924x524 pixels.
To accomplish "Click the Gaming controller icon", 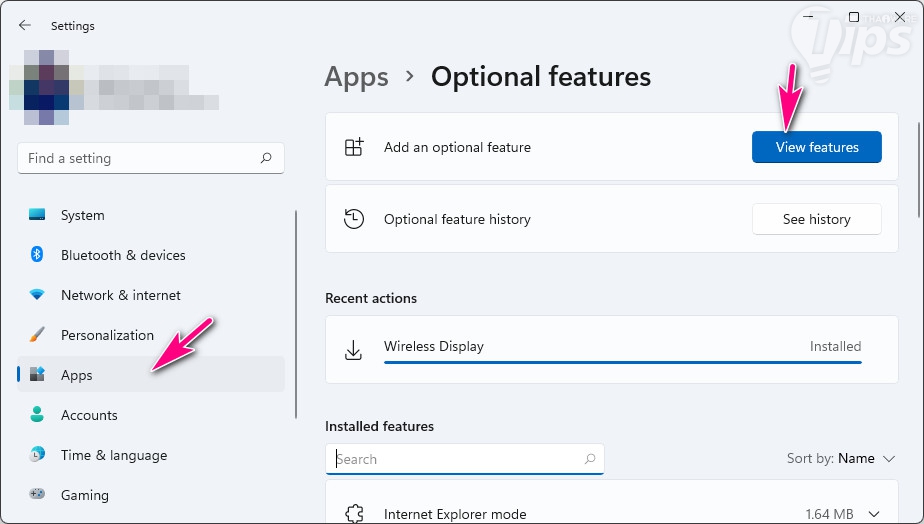I will [37, 495].
